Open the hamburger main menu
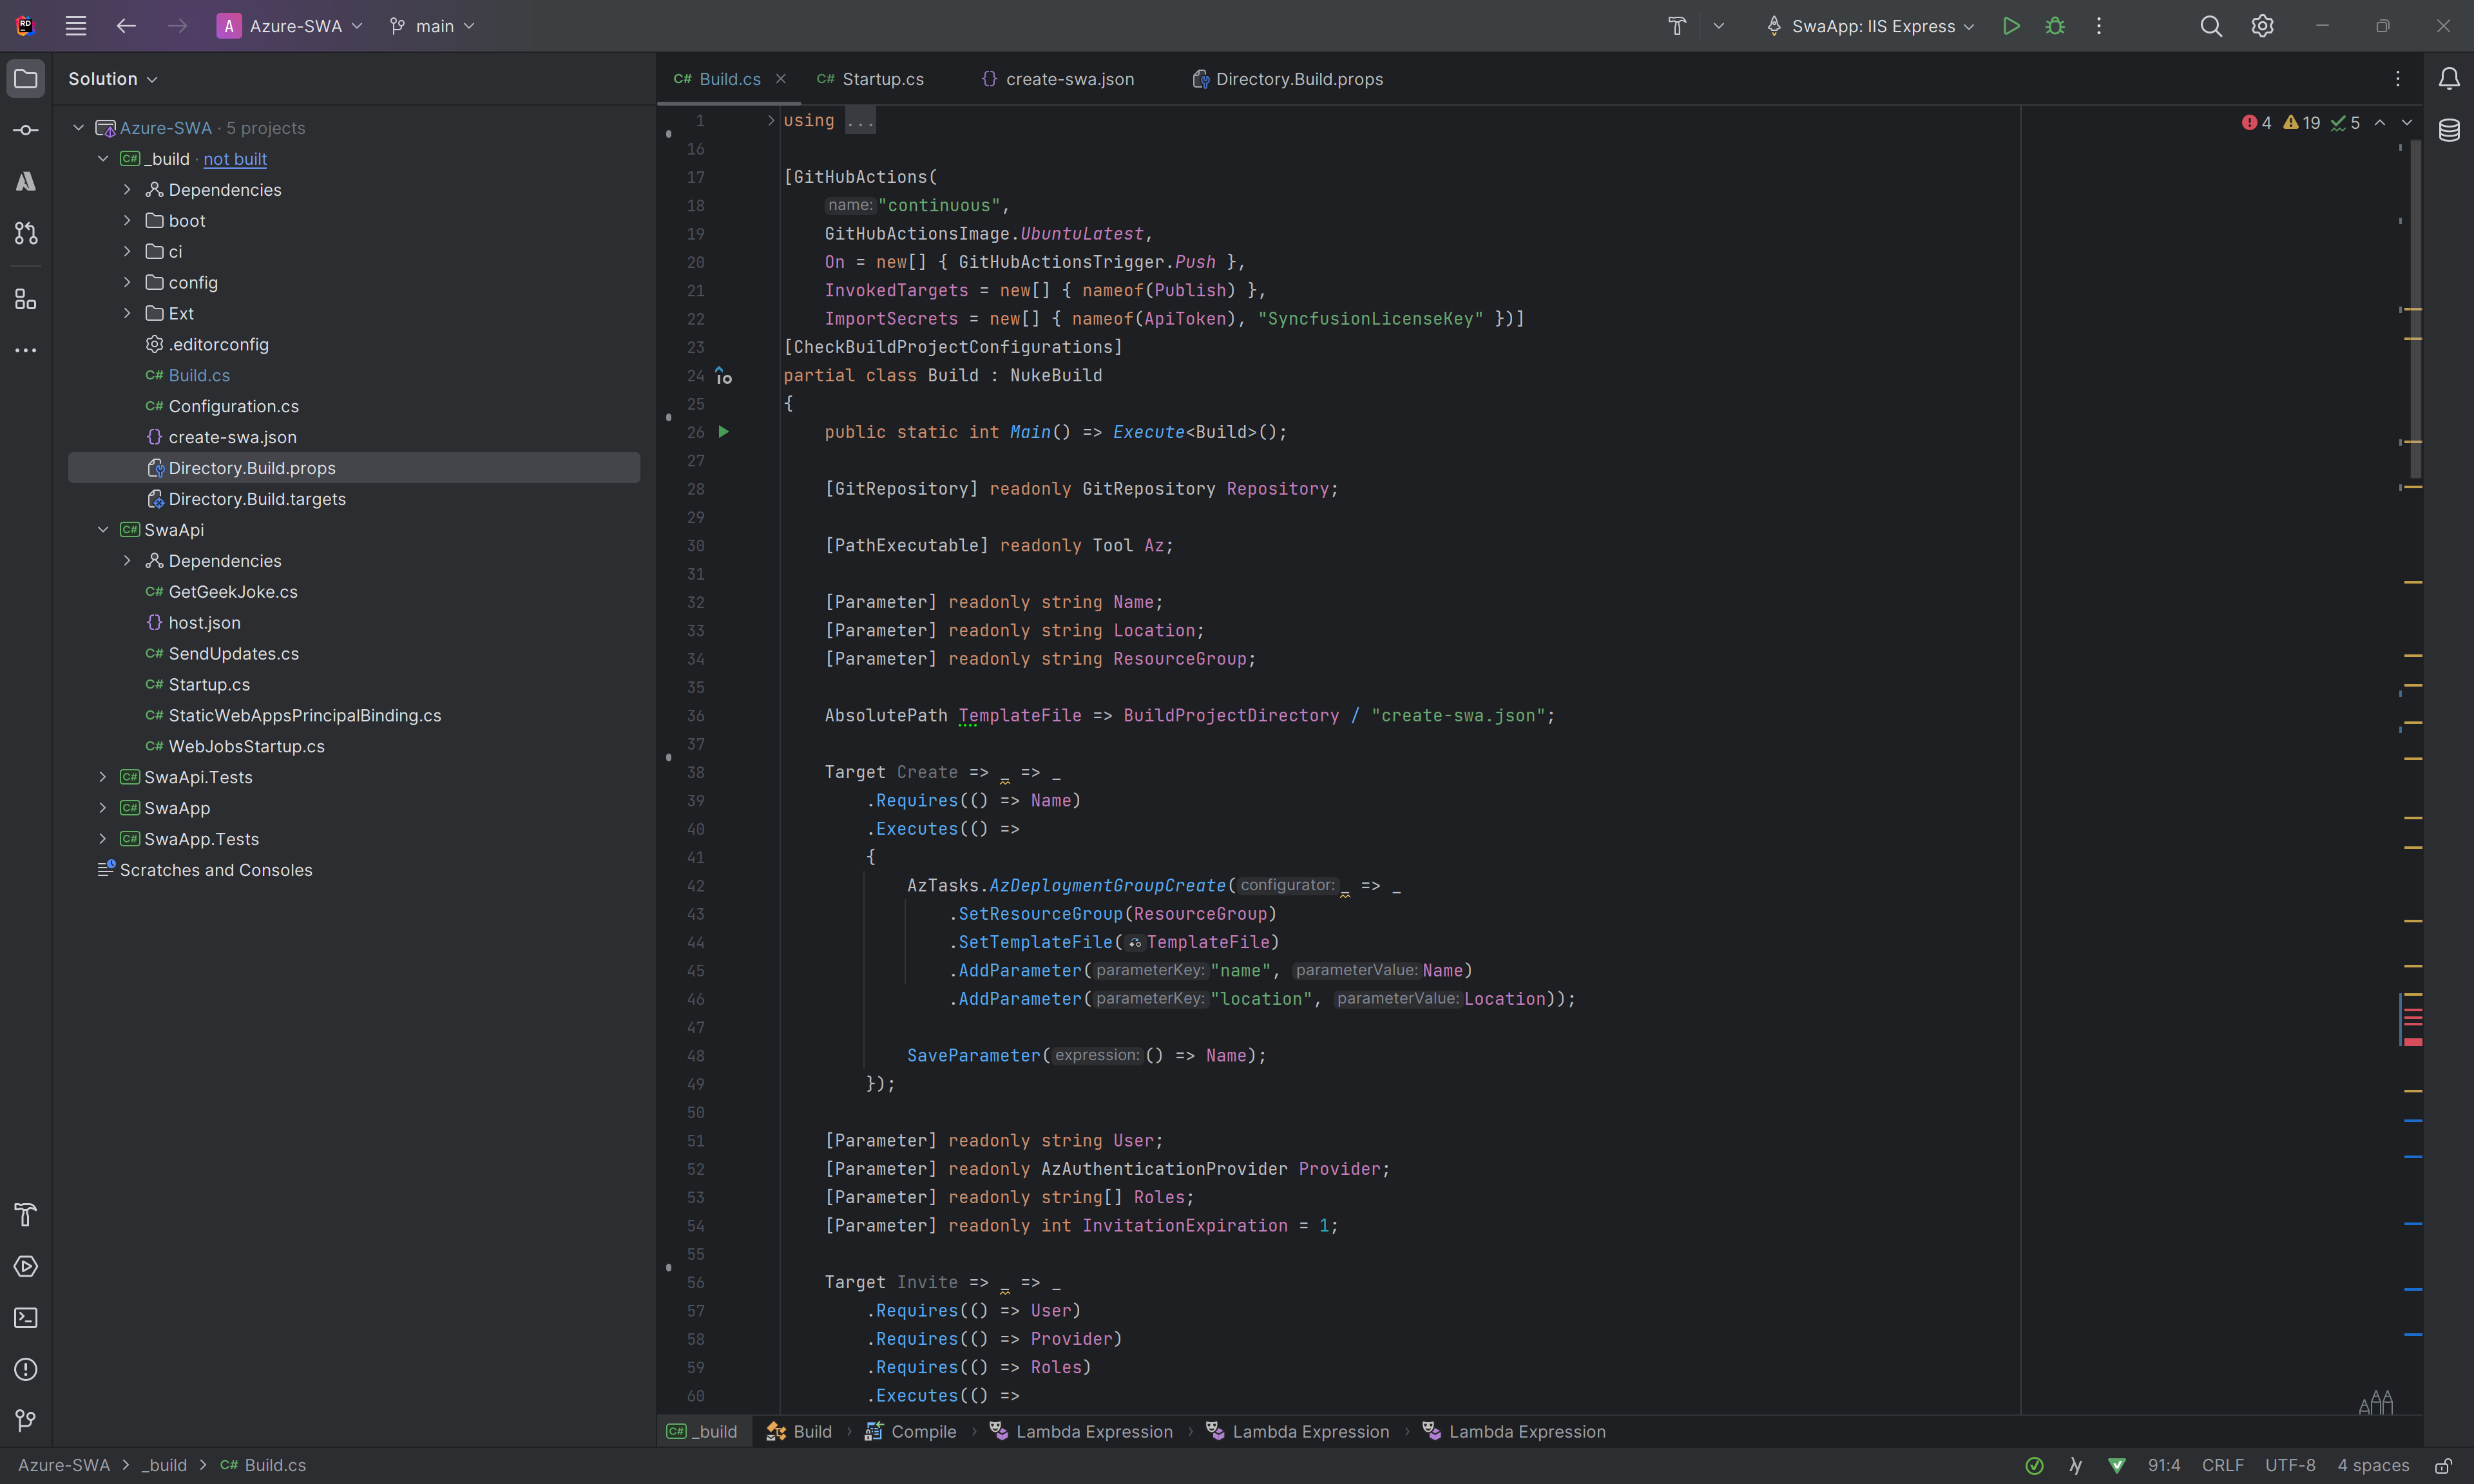 [x=75, y=26]
